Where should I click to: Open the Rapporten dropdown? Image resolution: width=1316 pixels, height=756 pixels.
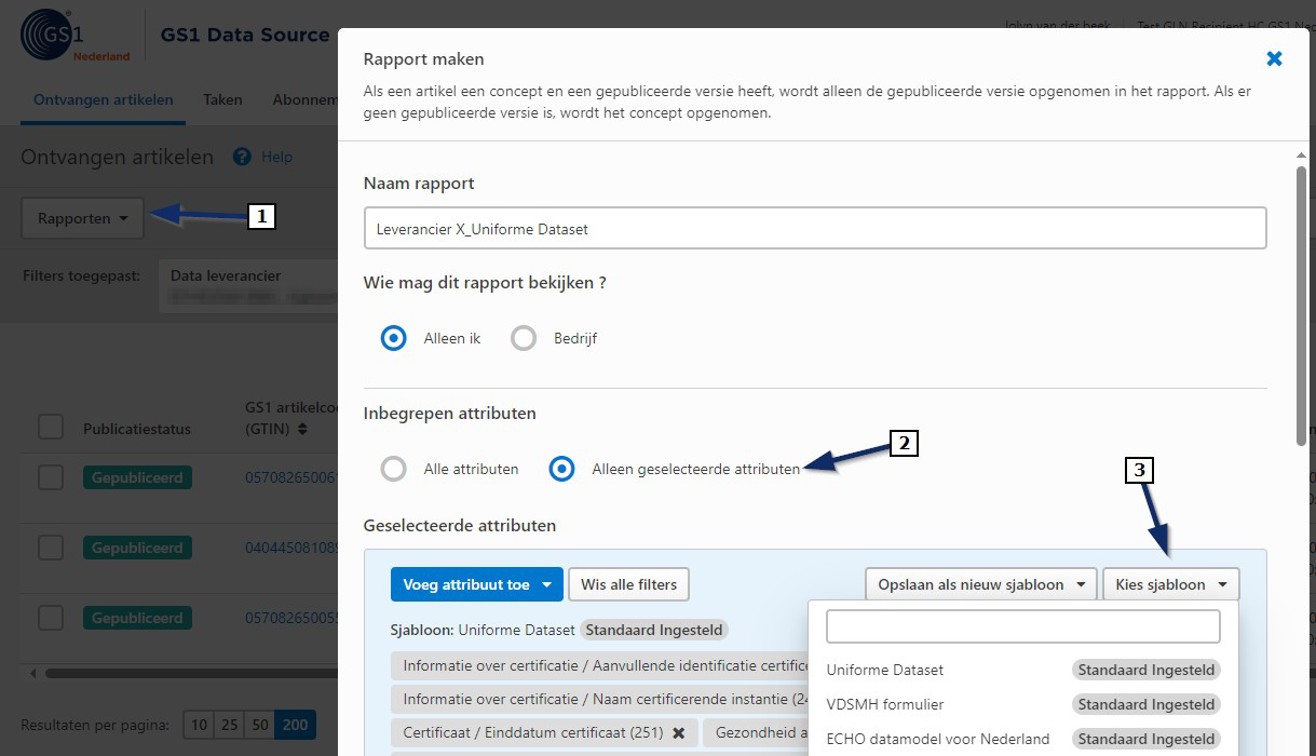[x=83, y=218]
